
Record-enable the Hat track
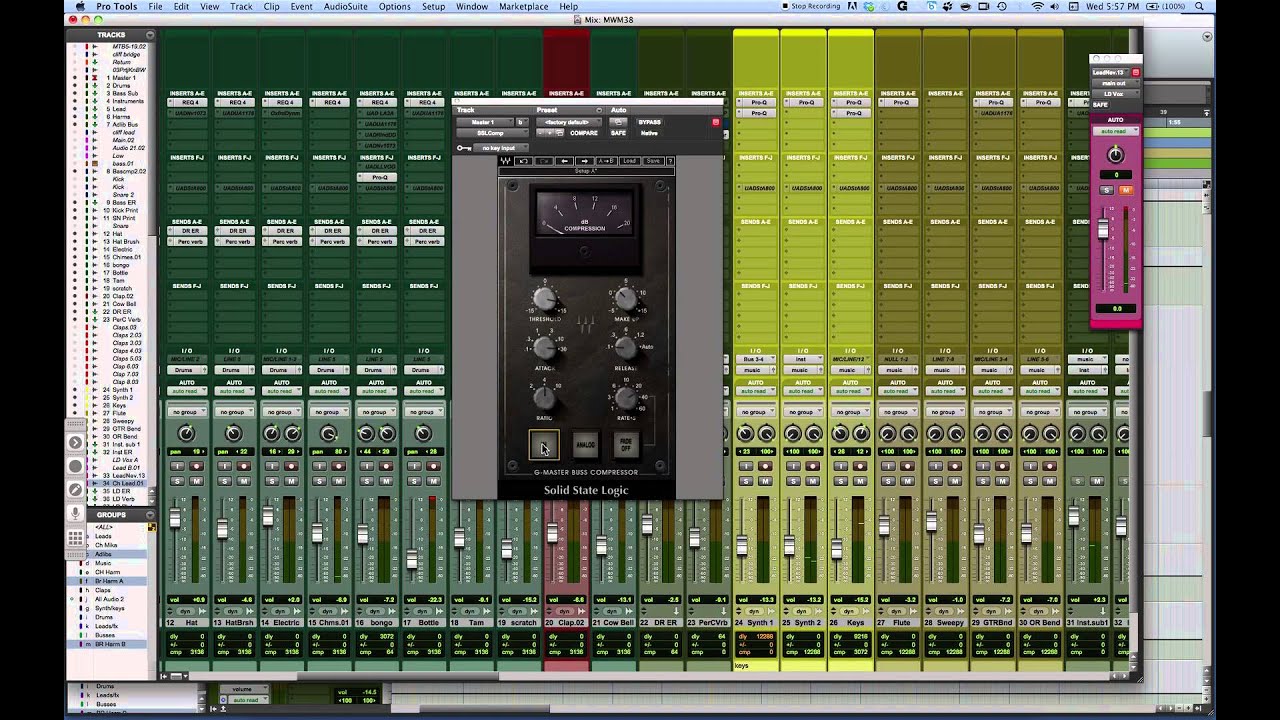[x=197, y=466]
